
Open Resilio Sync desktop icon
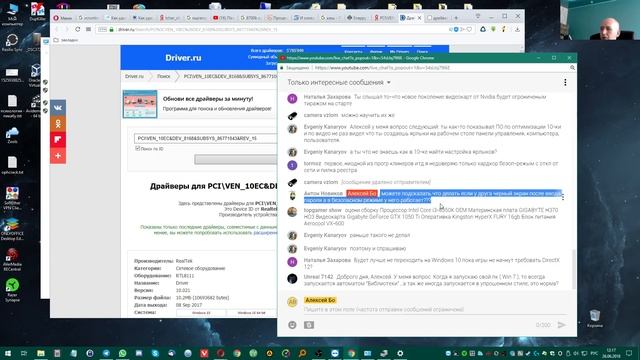[x=12, y=42]
